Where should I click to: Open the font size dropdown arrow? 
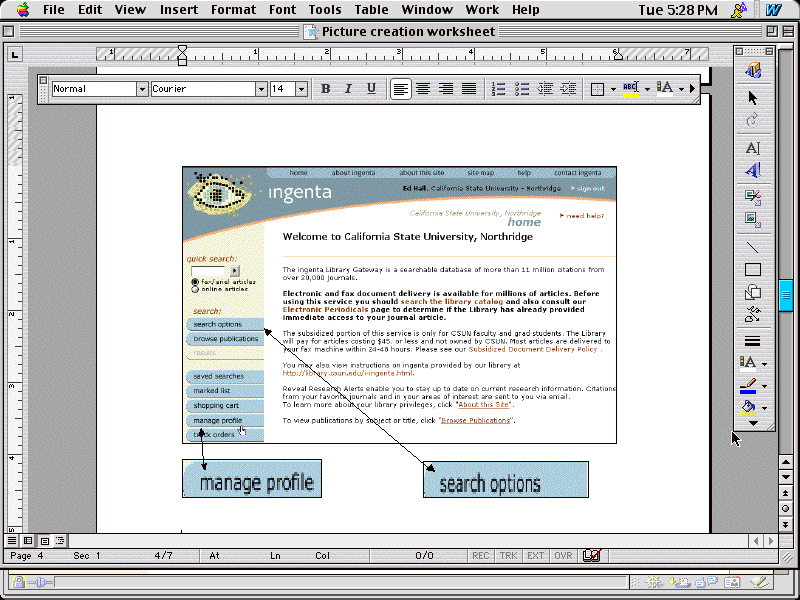[302, 89]
